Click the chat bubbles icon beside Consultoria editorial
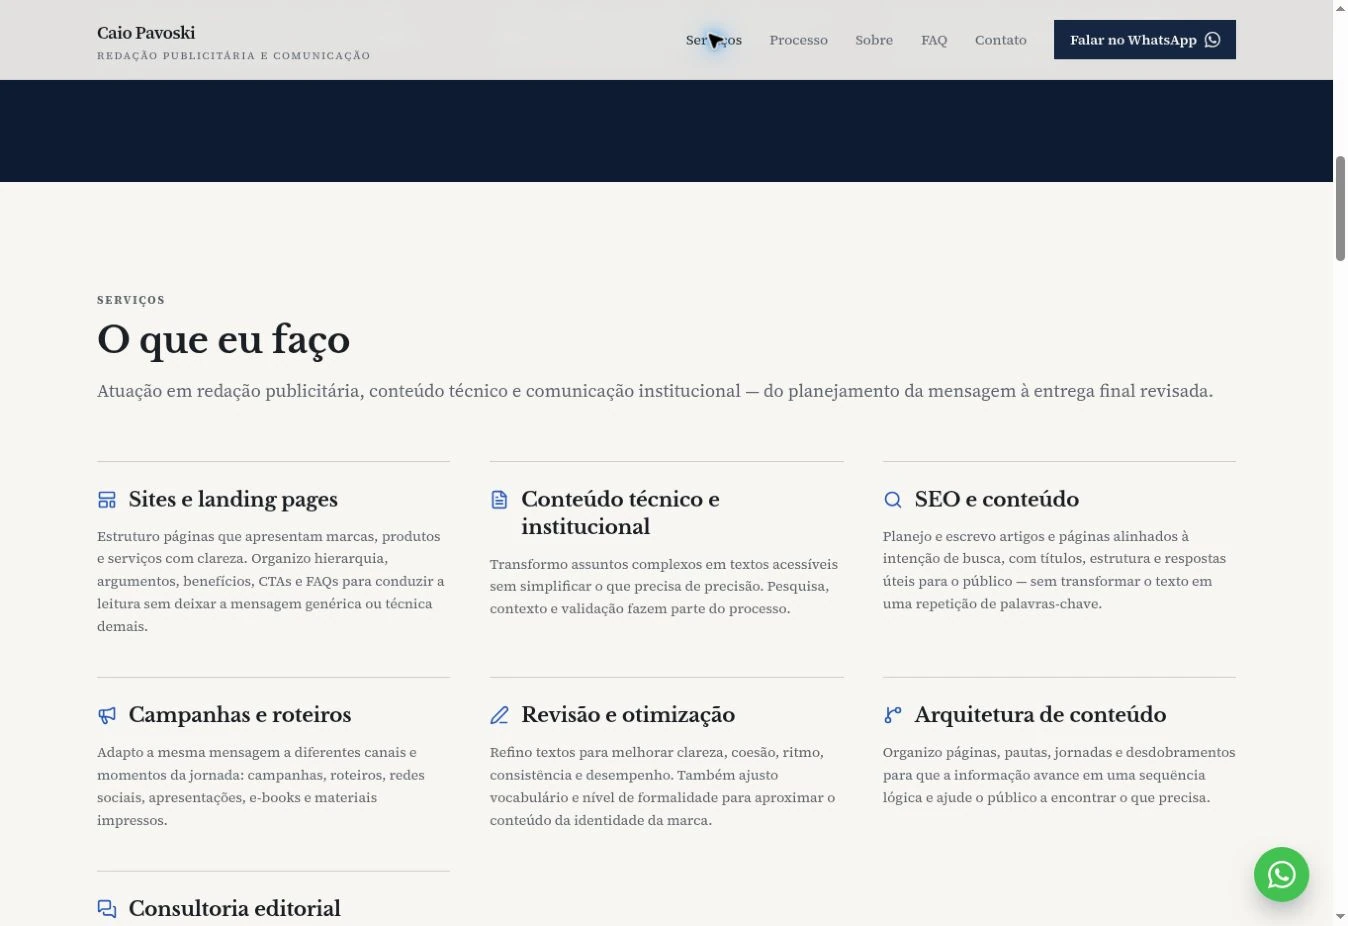This screenshot has height=926, width=1348. tap(107, 909)
